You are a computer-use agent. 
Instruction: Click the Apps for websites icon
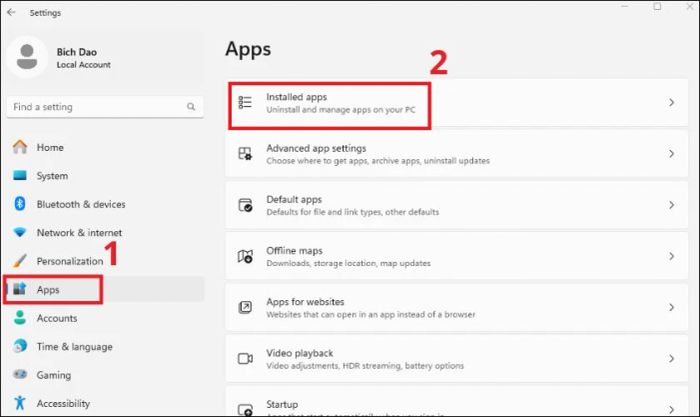(x=245, y=307)
